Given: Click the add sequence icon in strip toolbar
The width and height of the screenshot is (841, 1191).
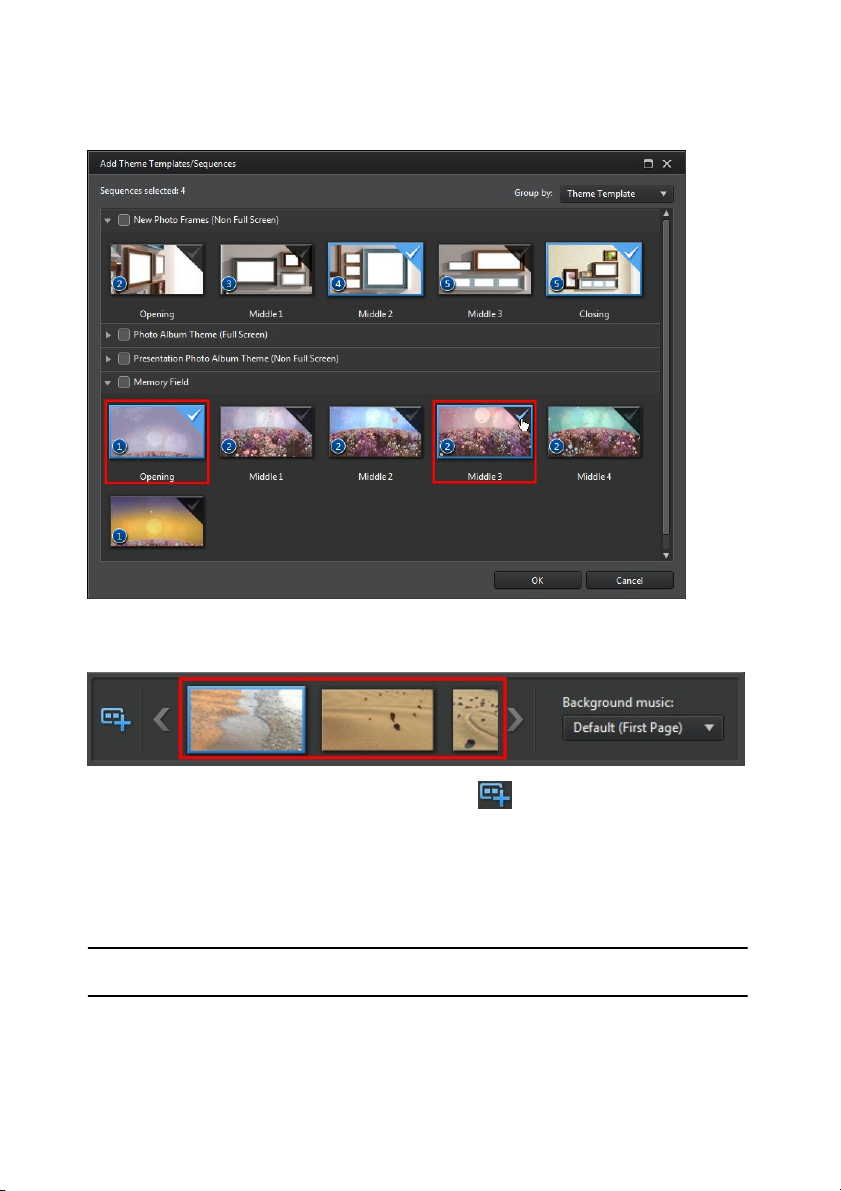Looking at the screenshot, I should (115, 719).
